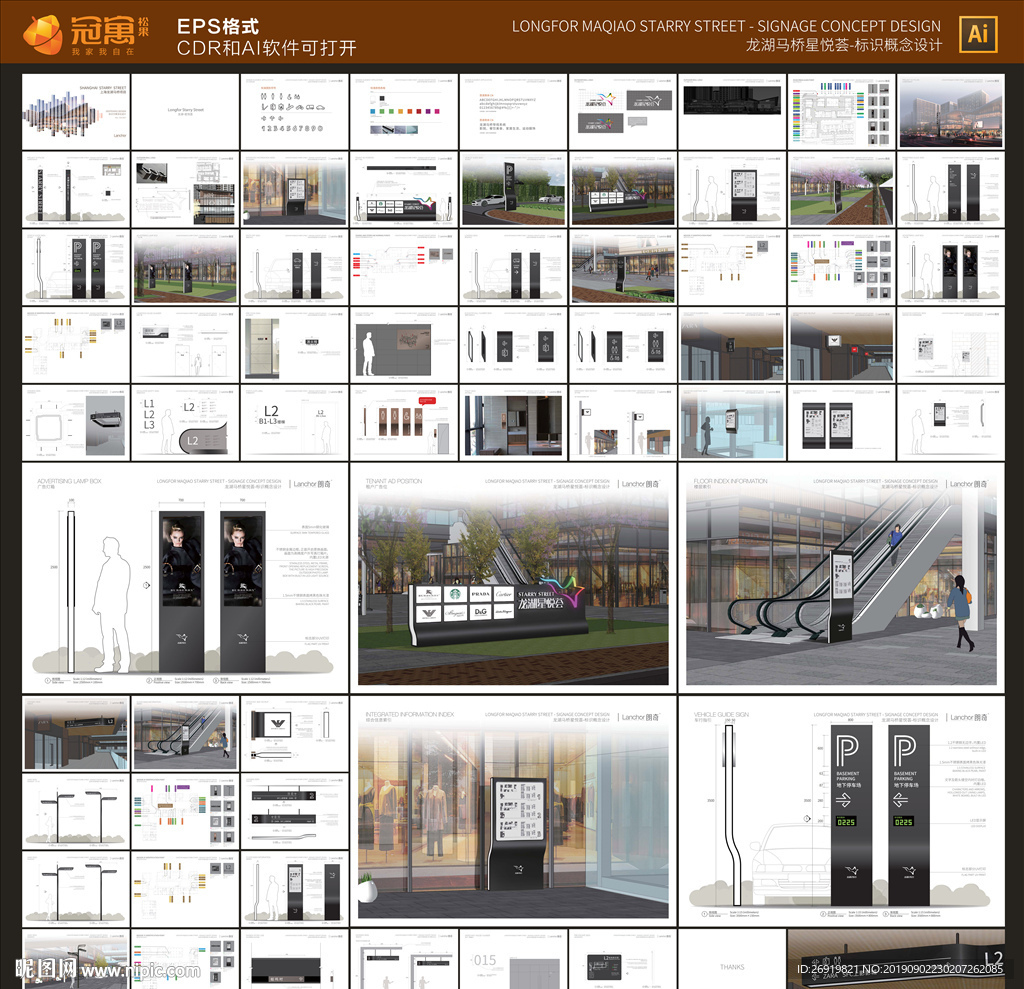Click the 'VEHICLE GUIDE SIGN' page title
1024x989 pixels.
pos(721,715)
